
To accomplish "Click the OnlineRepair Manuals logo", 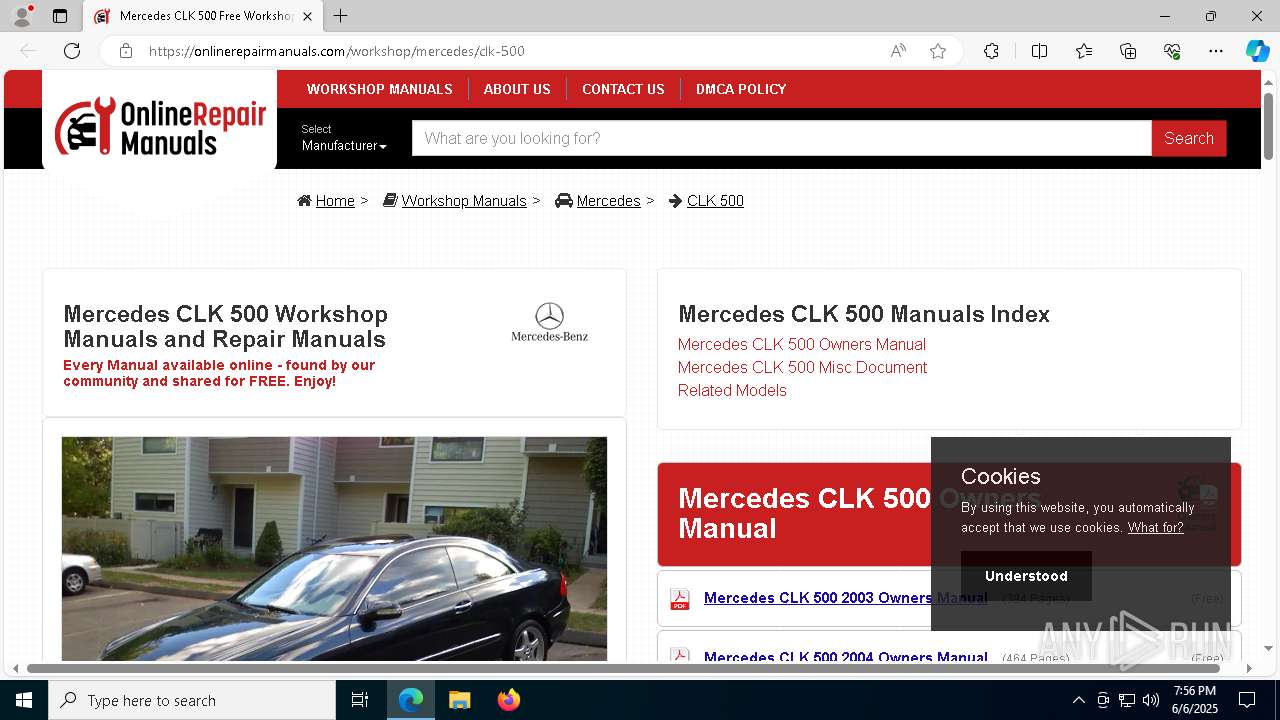I will (x=160, y=126).
